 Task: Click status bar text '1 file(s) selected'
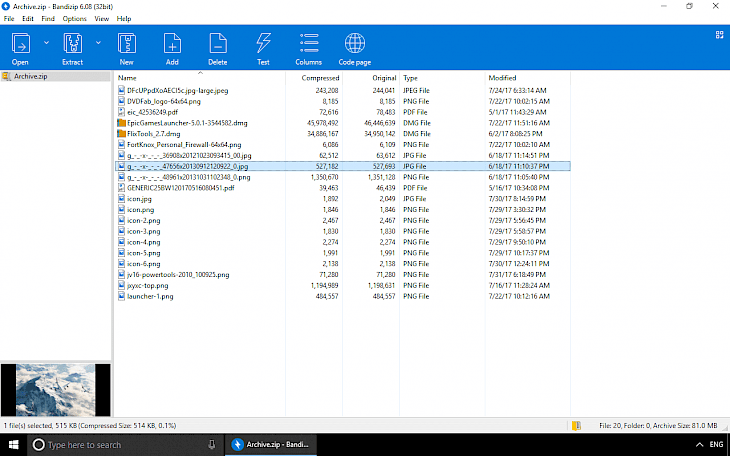(27, 426)
